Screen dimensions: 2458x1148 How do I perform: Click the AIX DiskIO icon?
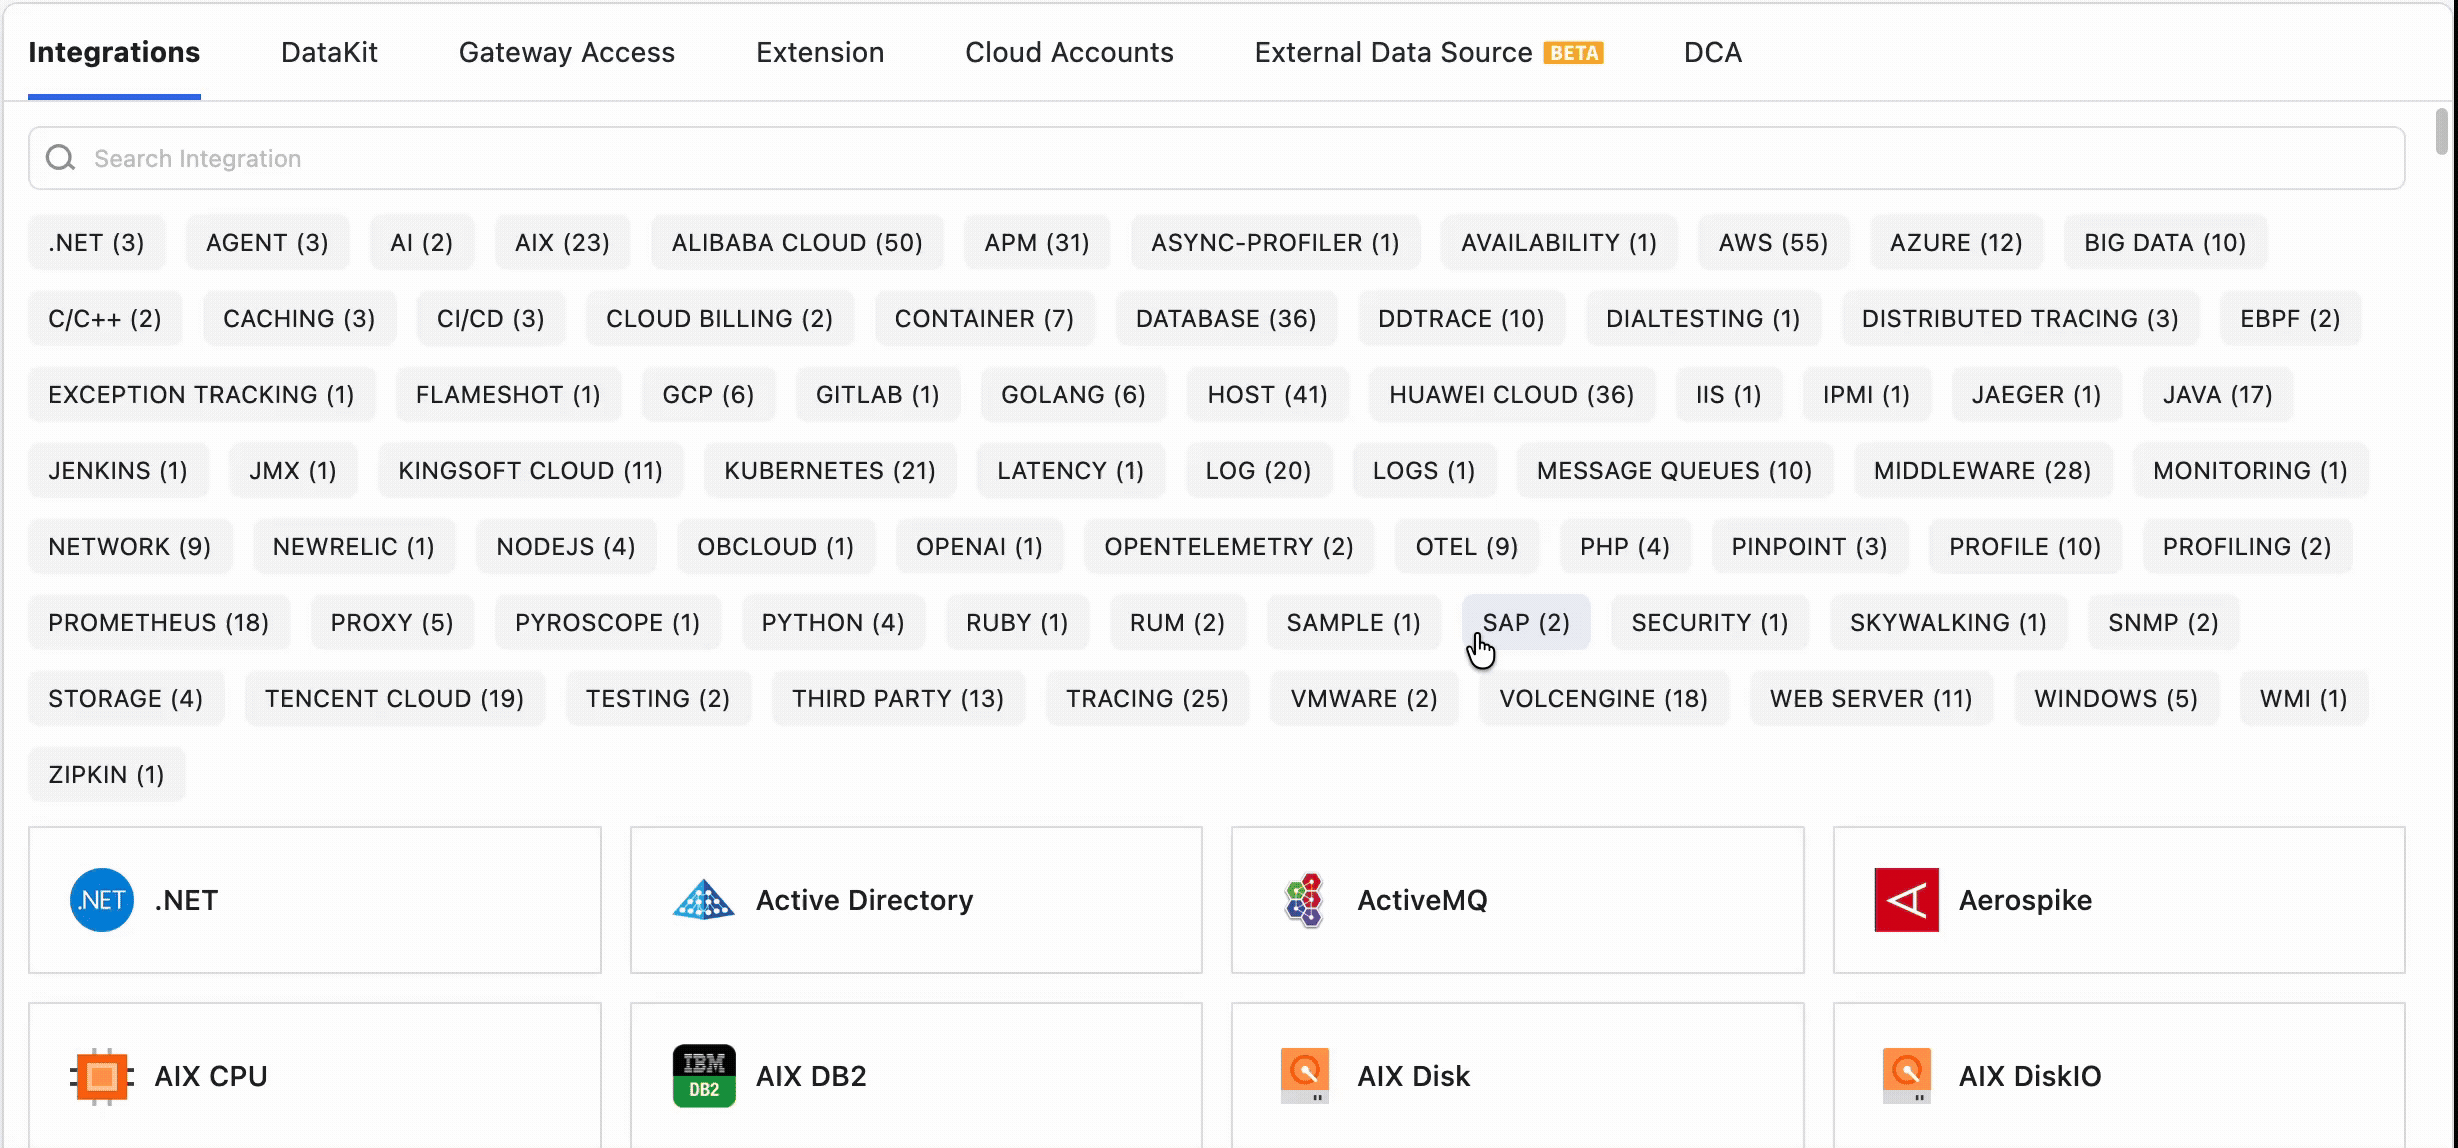click(1907, 1076)
